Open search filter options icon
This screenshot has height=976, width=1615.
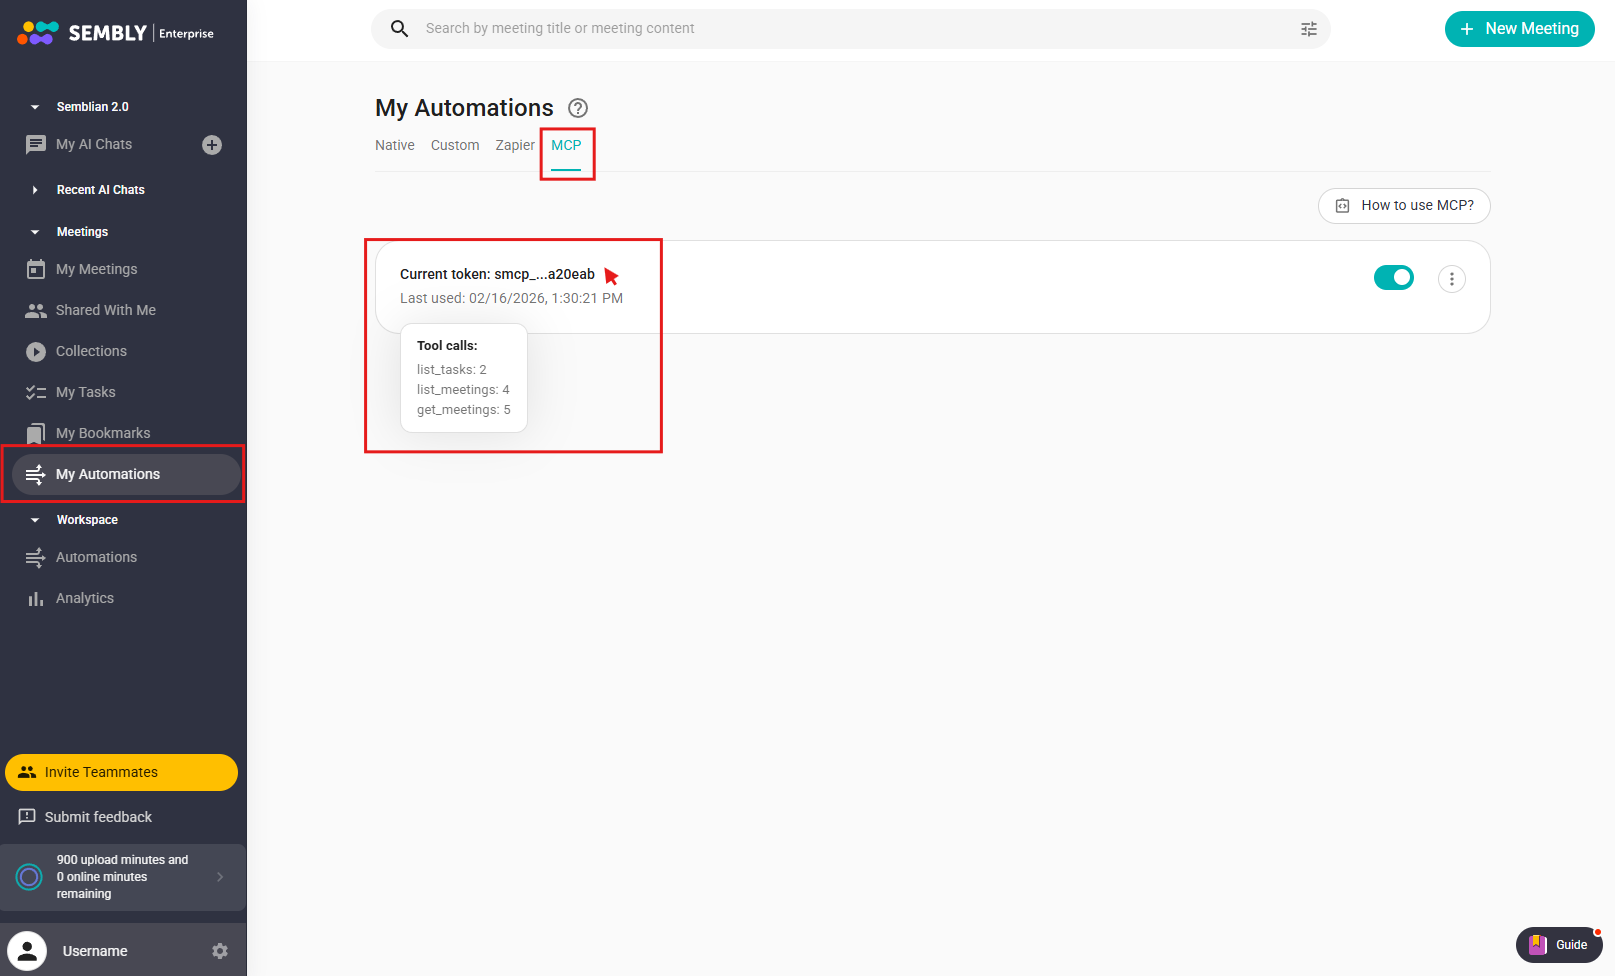click(1308, 29)
